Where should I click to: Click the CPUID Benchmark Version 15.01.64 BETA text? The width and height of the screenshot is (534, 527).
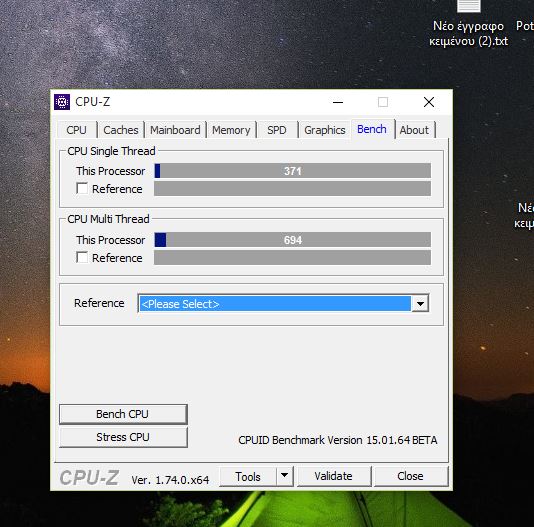click(338, 440)
